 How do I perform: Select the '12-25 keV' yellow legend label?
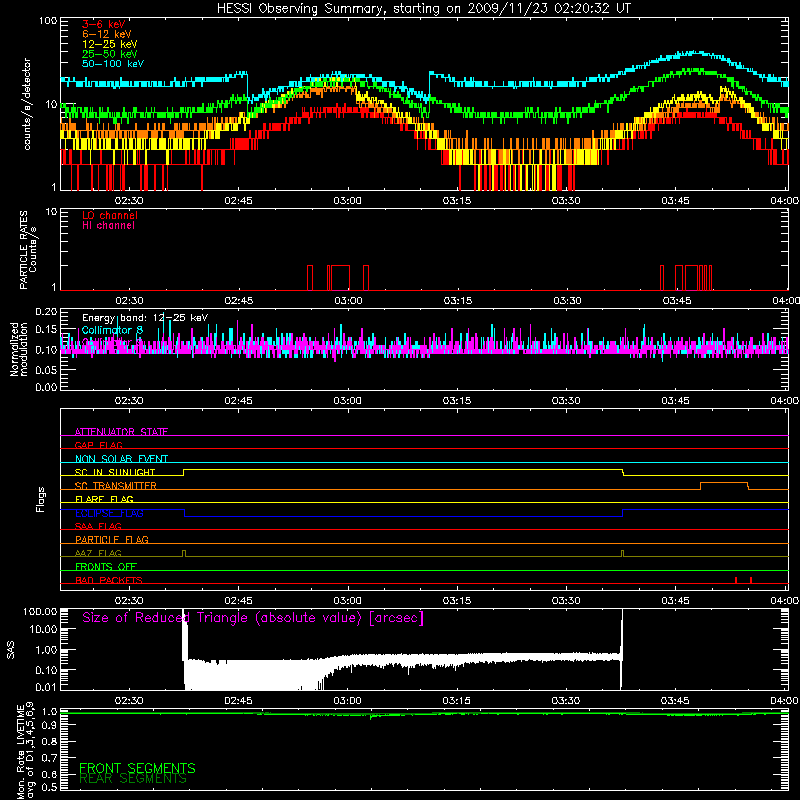[x=109, y=44]
